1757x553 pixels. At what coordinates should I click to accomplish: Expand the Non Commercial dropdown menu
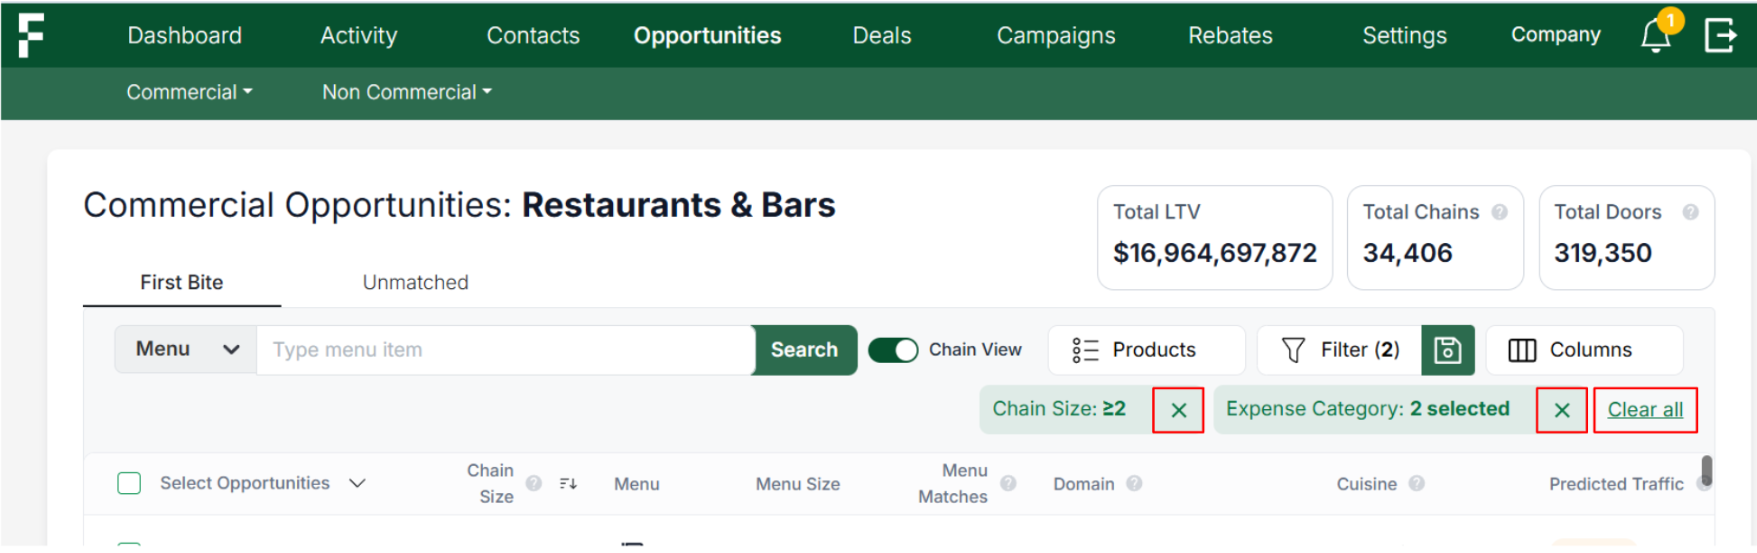406,92
